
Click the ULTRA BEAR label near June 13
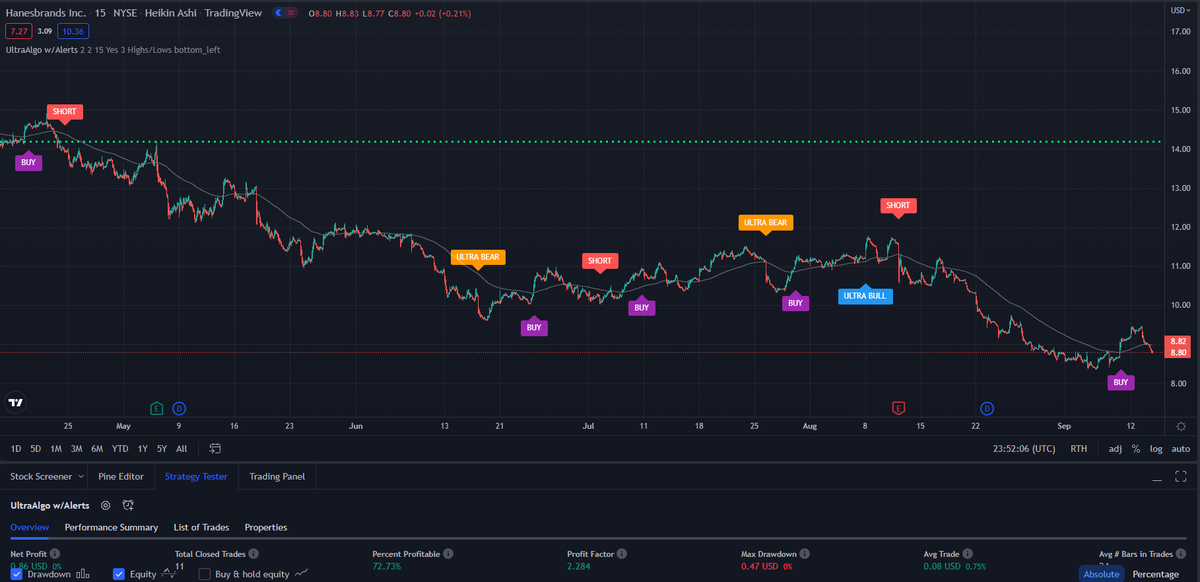(478, 258)
